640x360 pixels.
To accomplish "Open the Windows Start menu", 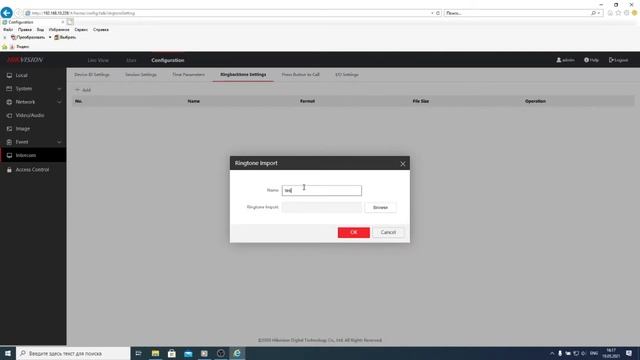I will tap(8, 353).
